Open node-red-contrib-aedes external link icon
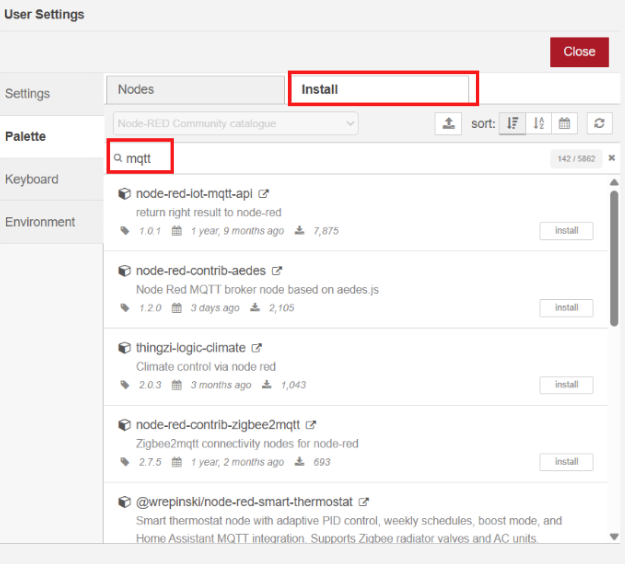 point(277,271)
